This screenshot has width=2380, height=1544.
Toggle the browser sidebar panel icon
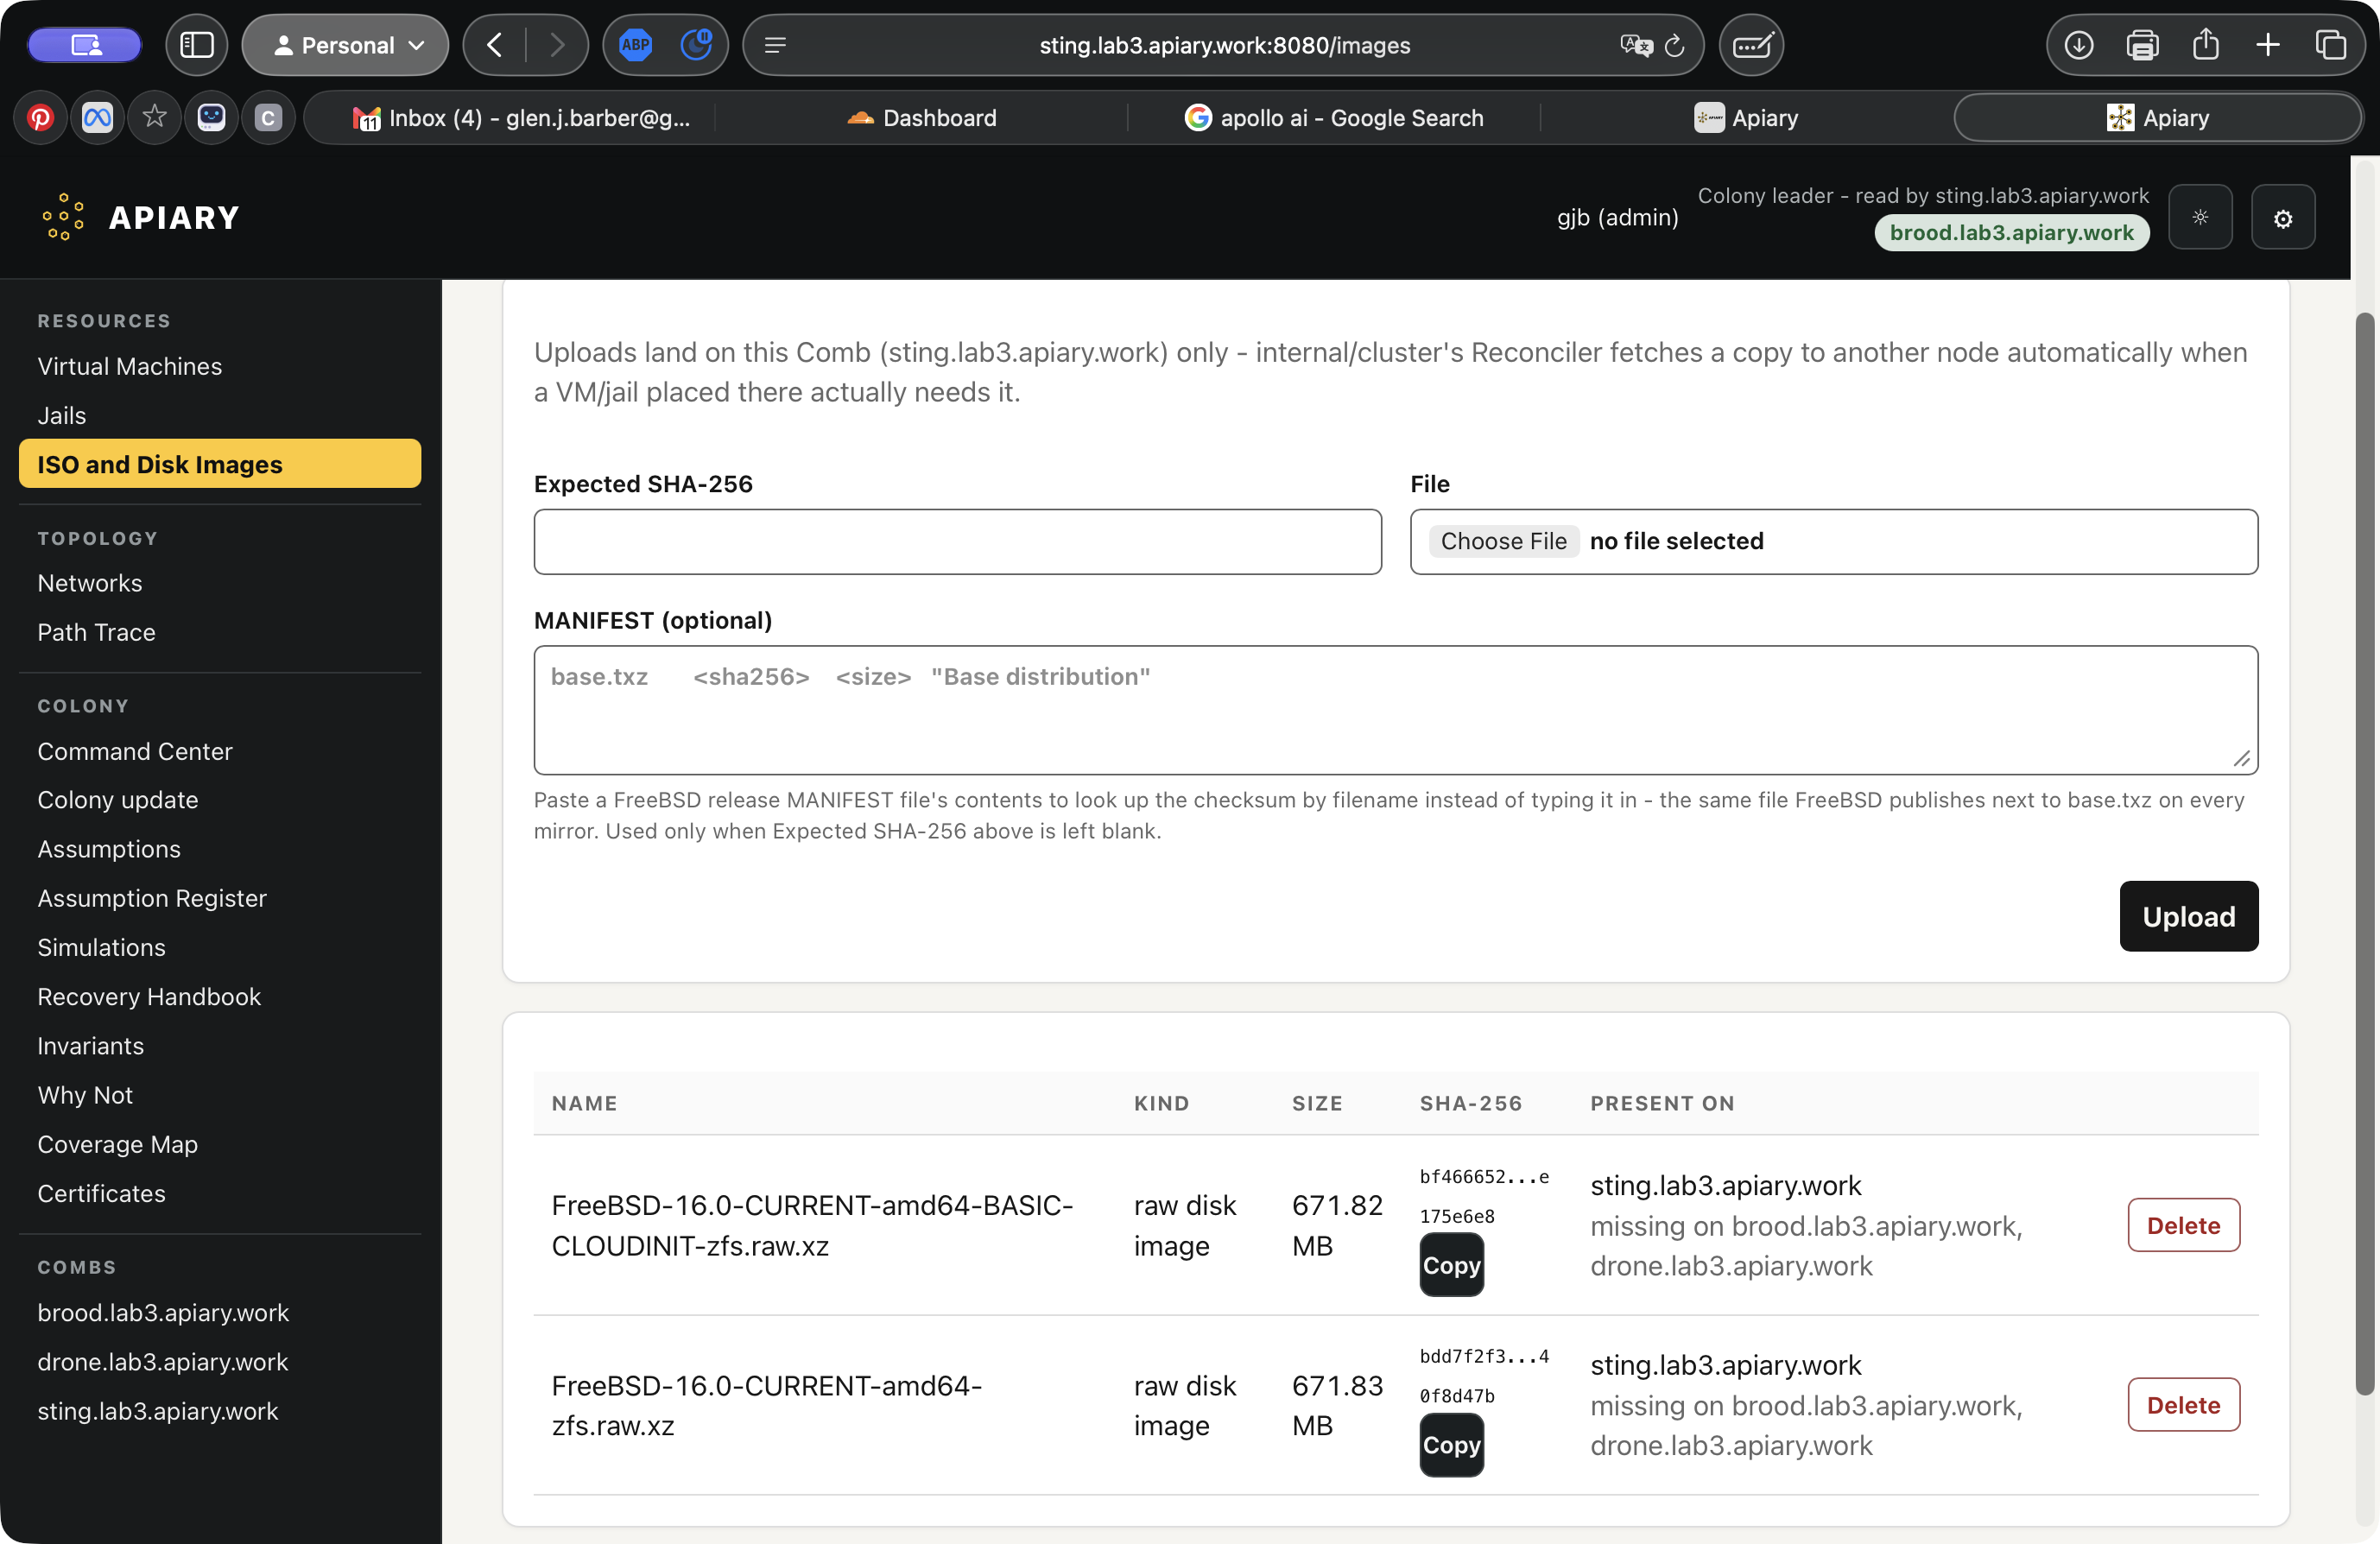[x=196, y=45]
